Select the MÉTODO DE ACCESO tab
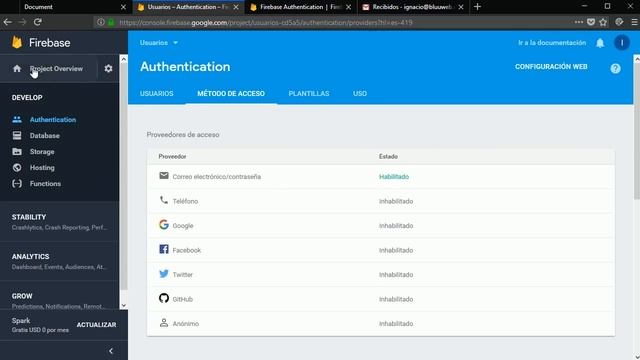Image resolution: width=640 pixels, height=360 pixels. [x=231, y=93]
